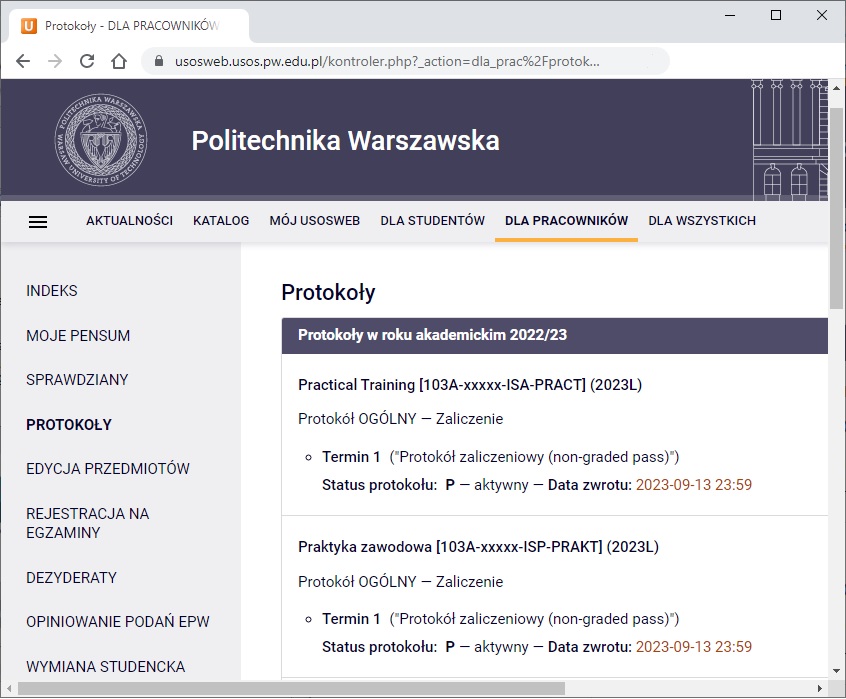The image size is (846, 699).
Task: Open the AKTUALNOŚCI menu item
Action: point(129,221)
